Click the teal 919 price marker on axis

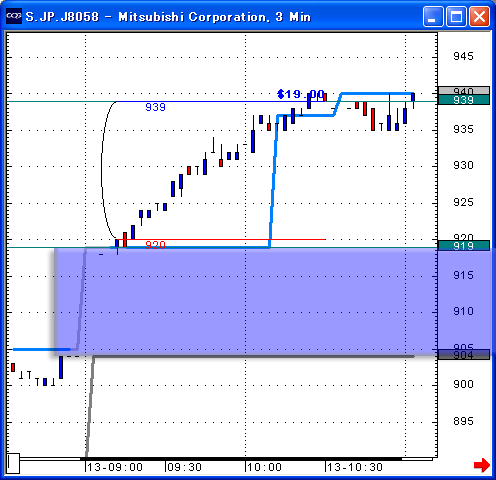[x=464, y=246]
